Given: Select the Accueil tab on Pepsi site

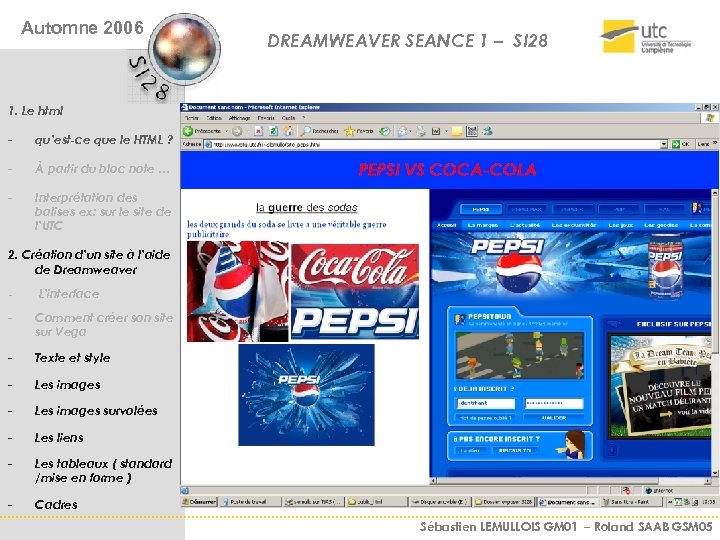Looking at the screenshot, I should 446,225.
